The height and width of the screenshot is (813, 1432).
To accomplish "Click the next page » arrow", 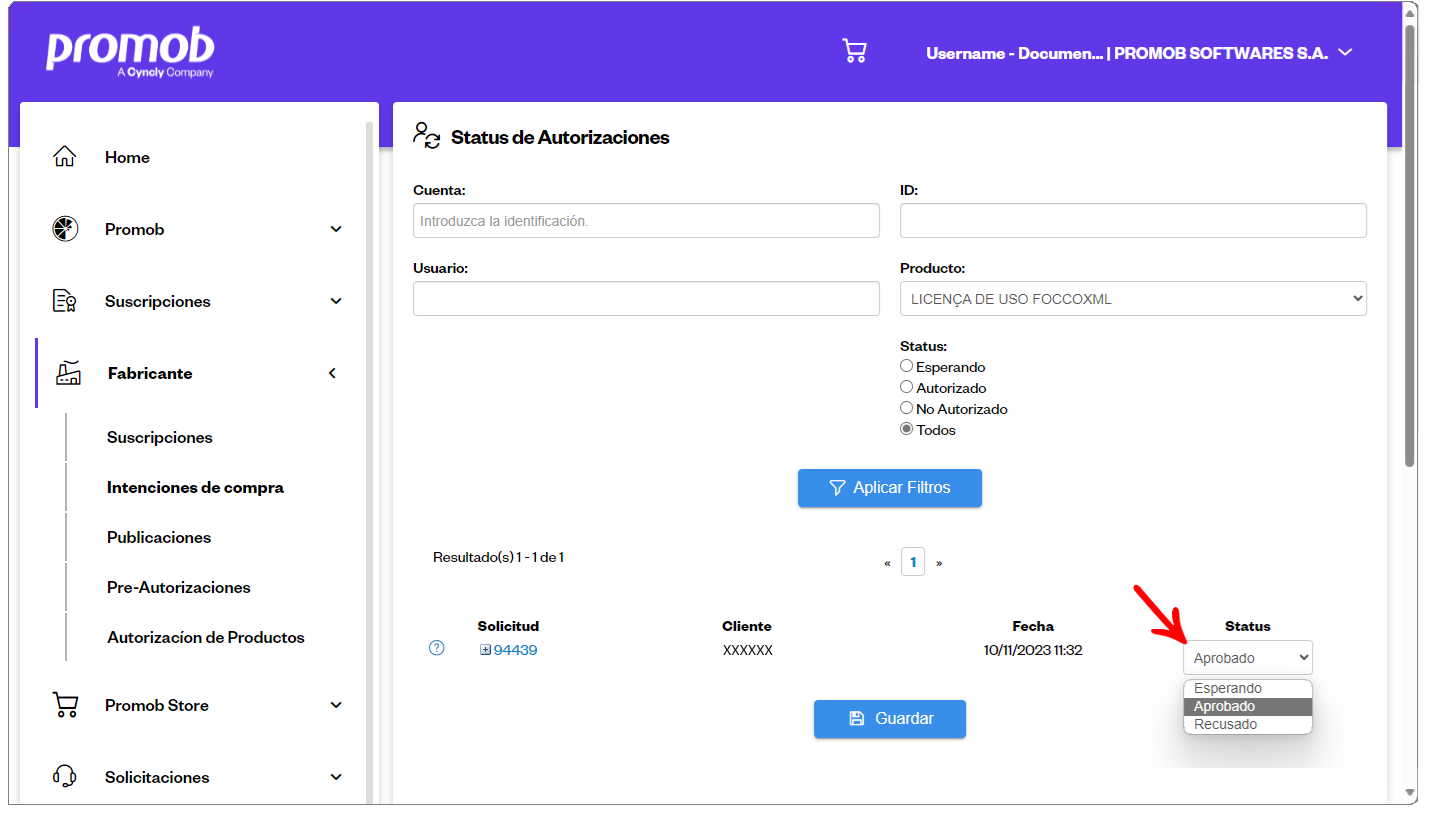I will coord(939,563).
